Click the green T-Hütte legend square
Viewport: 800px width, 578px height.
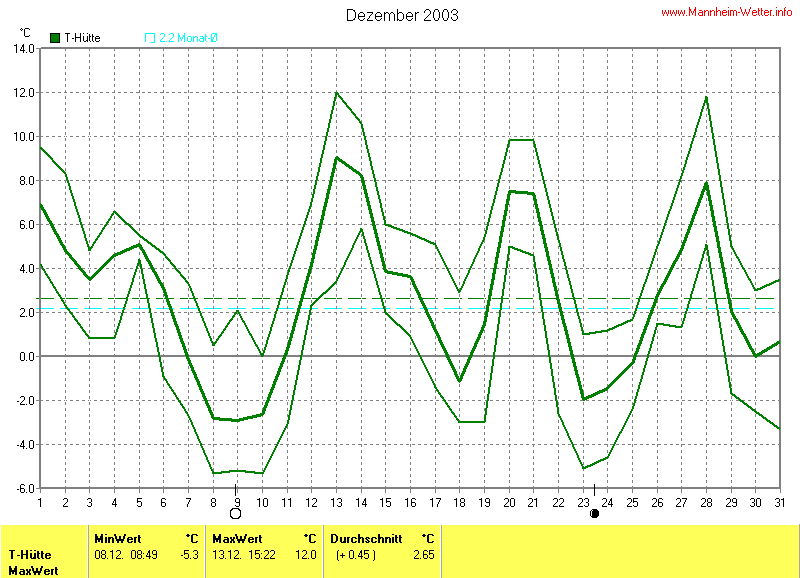(x=55, y=38)
